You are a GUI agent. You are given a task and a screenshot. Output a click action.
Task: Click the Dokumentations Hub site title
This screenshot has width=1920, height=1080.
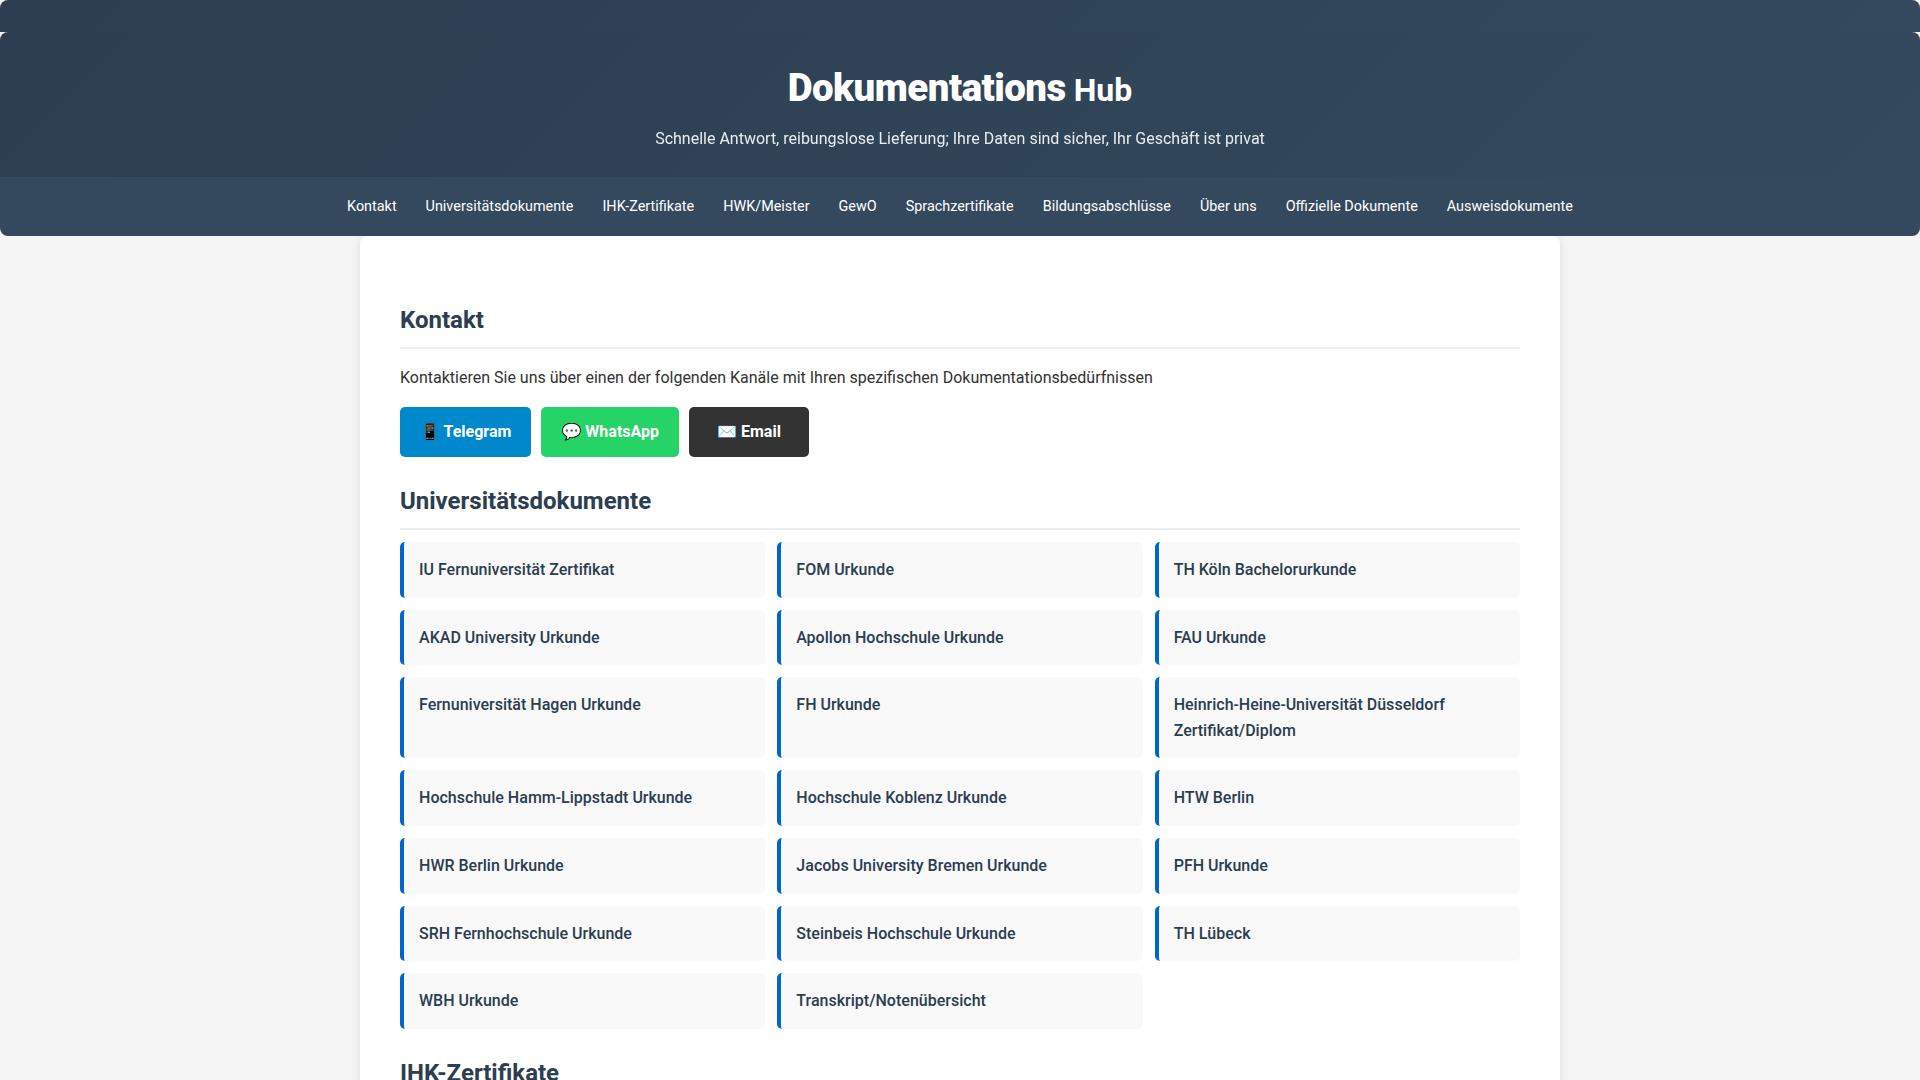(960, 88)
